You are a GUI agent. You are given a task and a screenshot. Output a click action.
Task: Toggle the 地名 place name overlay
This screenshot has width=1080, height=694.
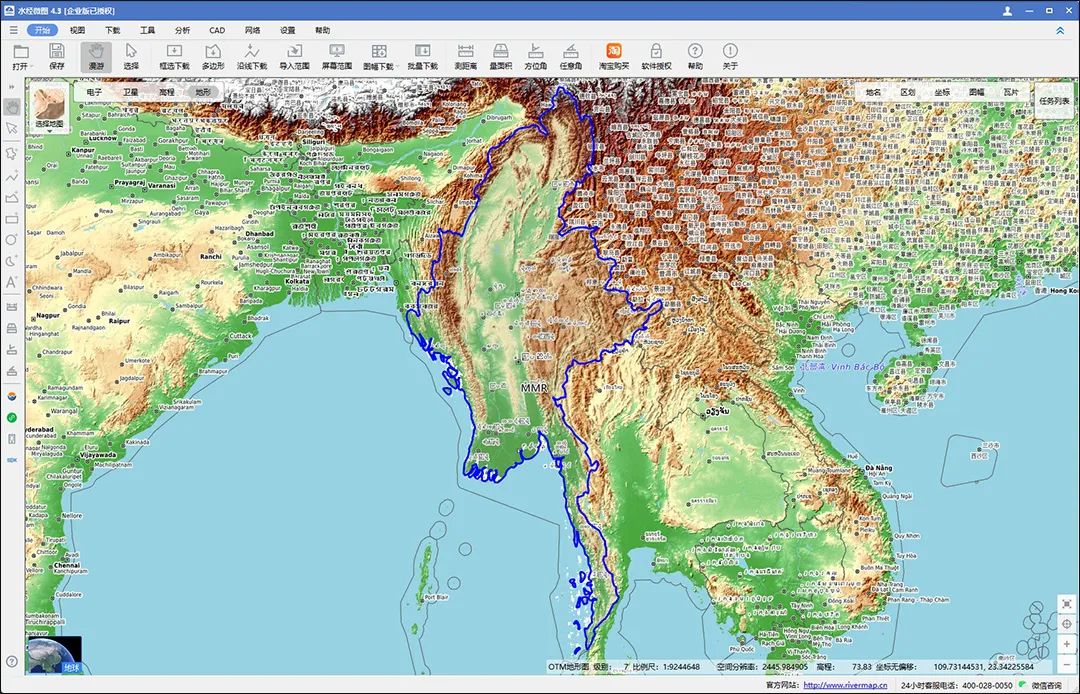874,92
